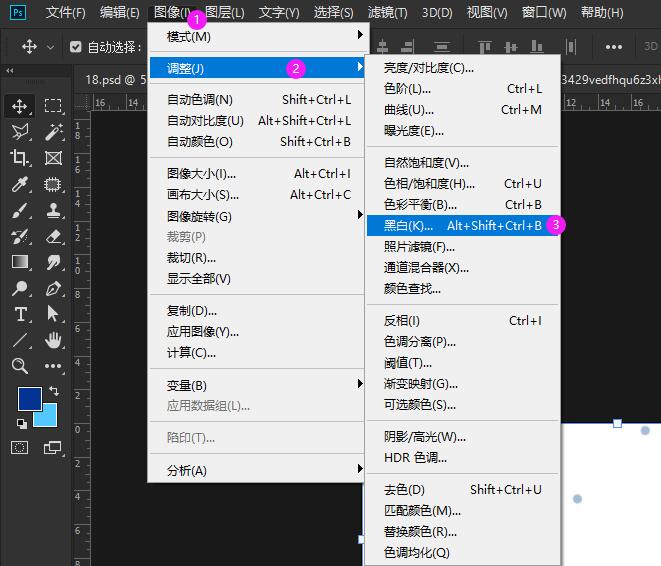Select the Clone Stamp tool
661x566 pixels.
pyautogui.click(x=53, y=210)
